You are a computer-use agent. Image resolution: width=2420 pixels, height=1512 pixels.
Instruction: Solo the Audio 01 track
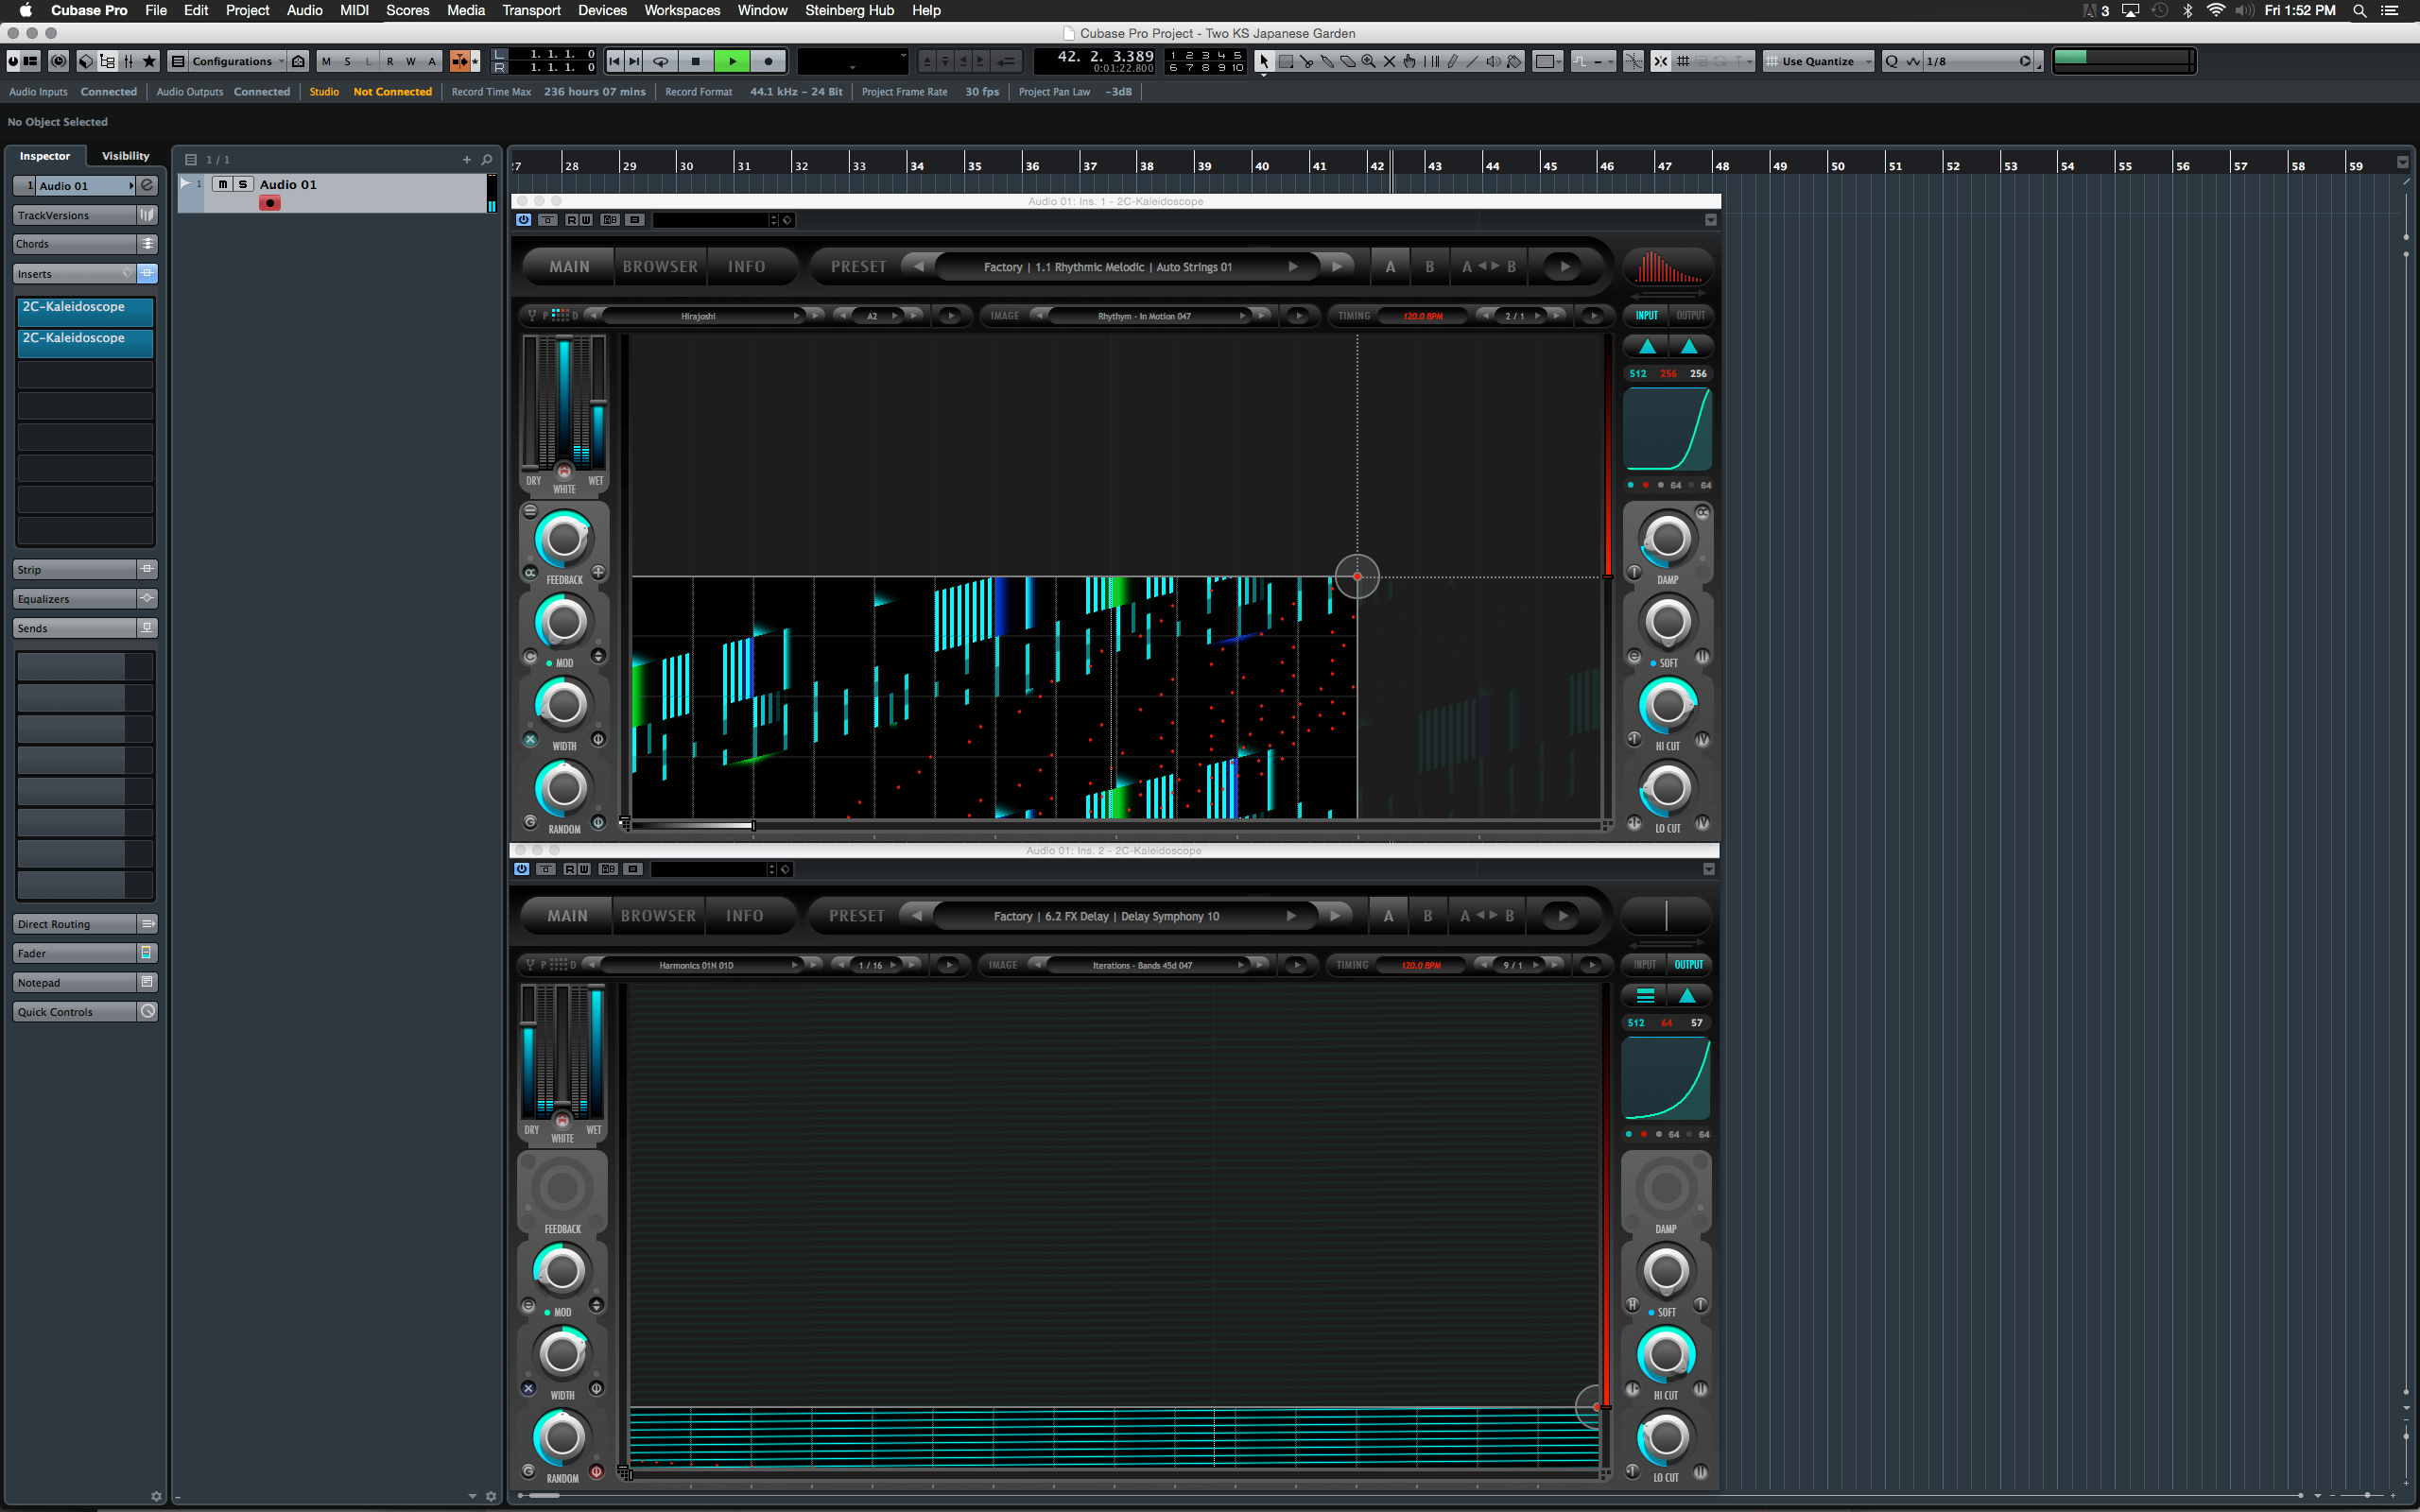tap(242, 184)
